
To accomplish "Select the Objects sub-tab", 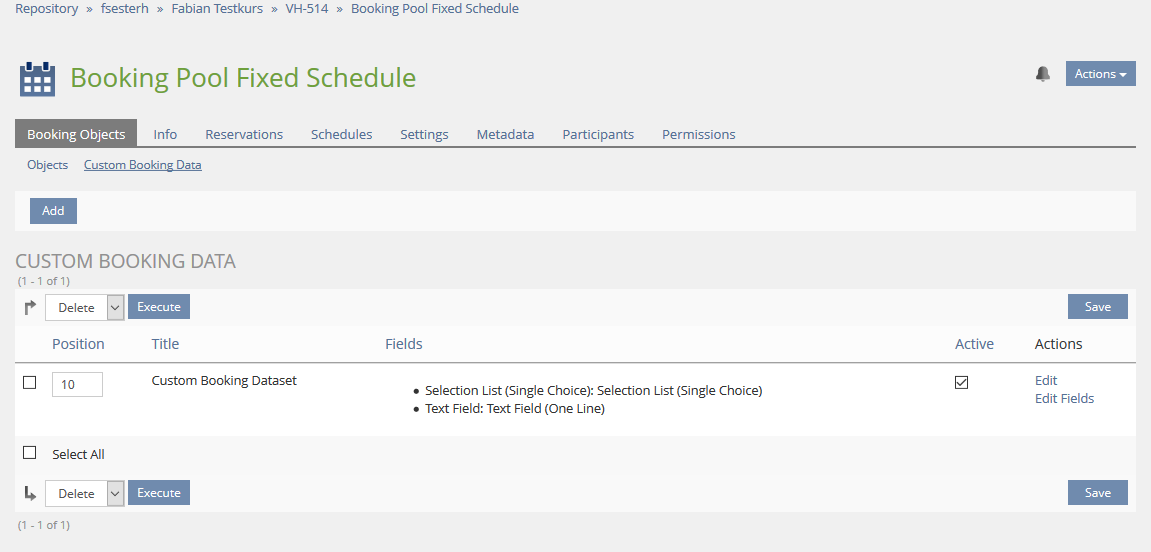I will pos(47,165).
